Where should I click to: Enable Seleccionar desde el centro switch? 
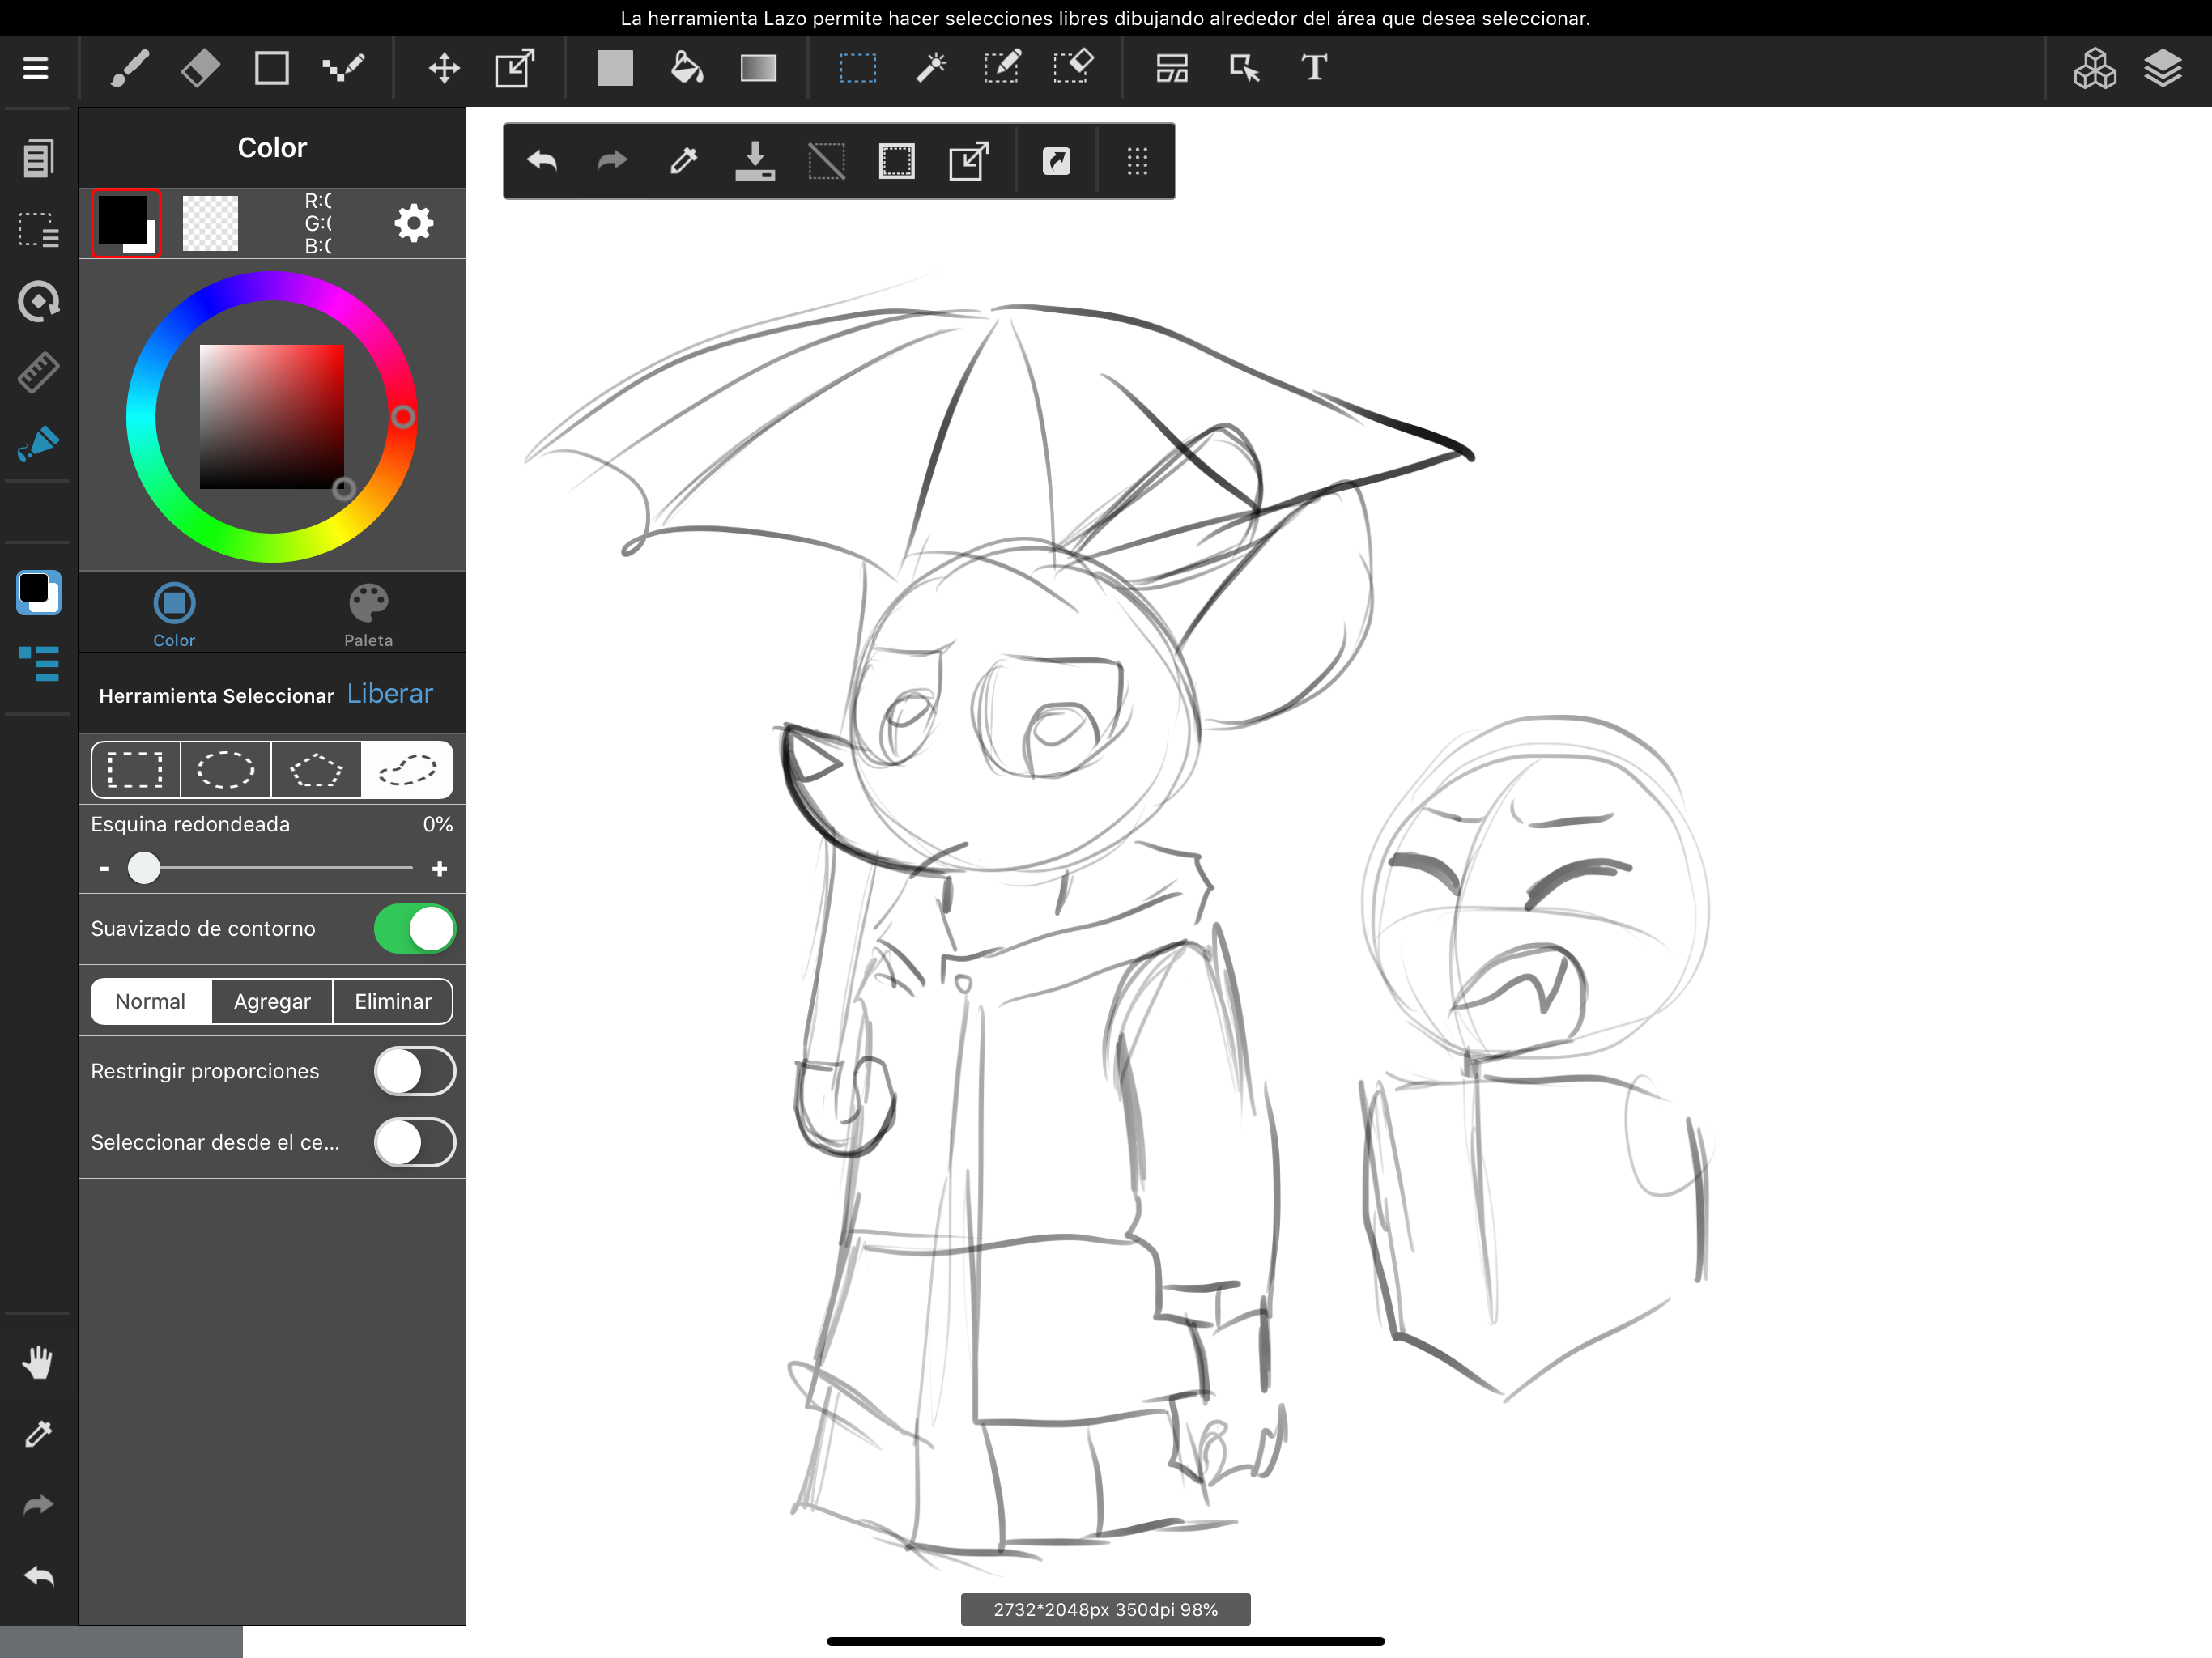[x=414, y=1142]
